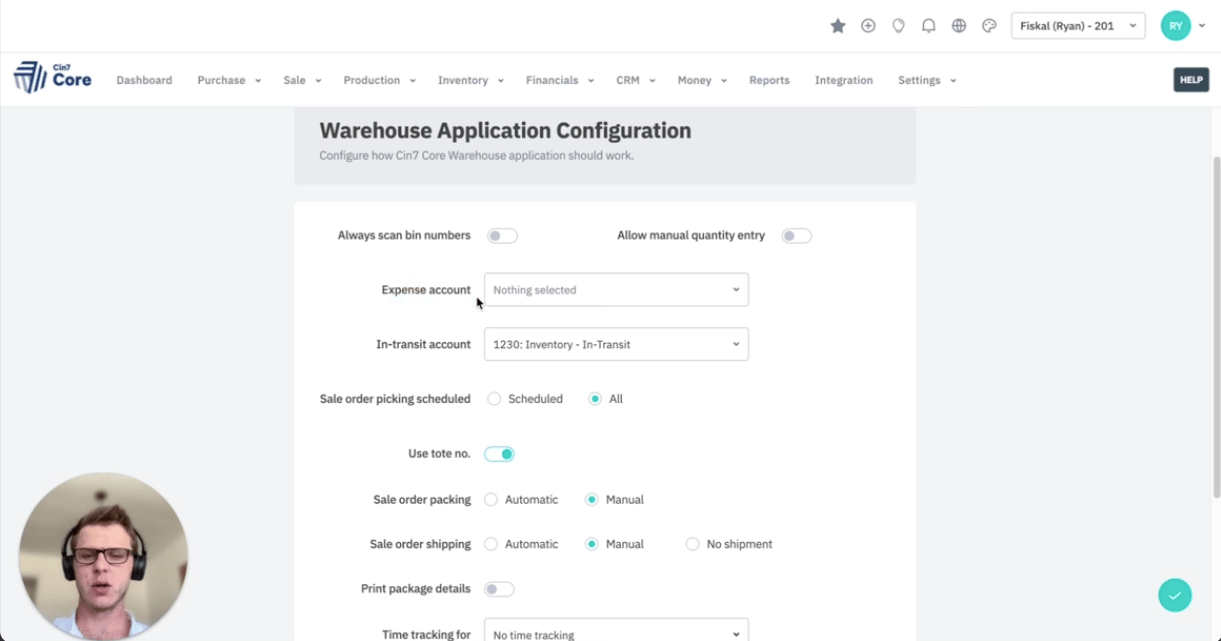Viewport: 1221px width, 641px height.
Task: Go to the Reports menu item
Action: point(769,80)
